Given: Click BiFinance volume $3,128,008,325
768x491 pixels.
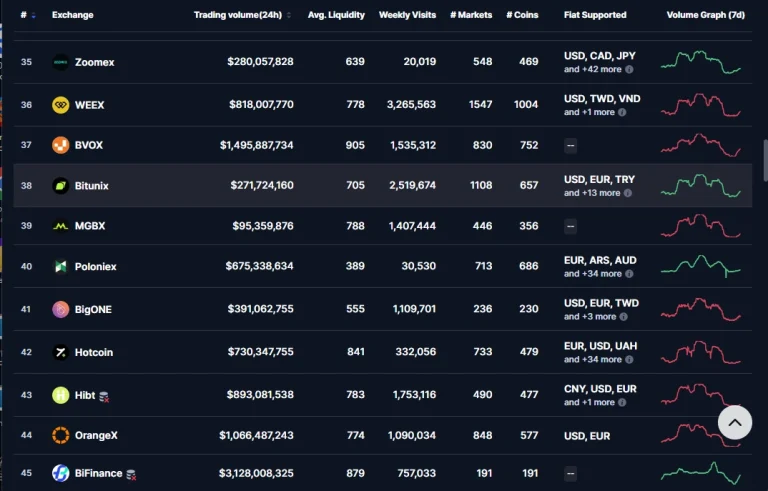Looking at the screenshot, I should (256, 473).
